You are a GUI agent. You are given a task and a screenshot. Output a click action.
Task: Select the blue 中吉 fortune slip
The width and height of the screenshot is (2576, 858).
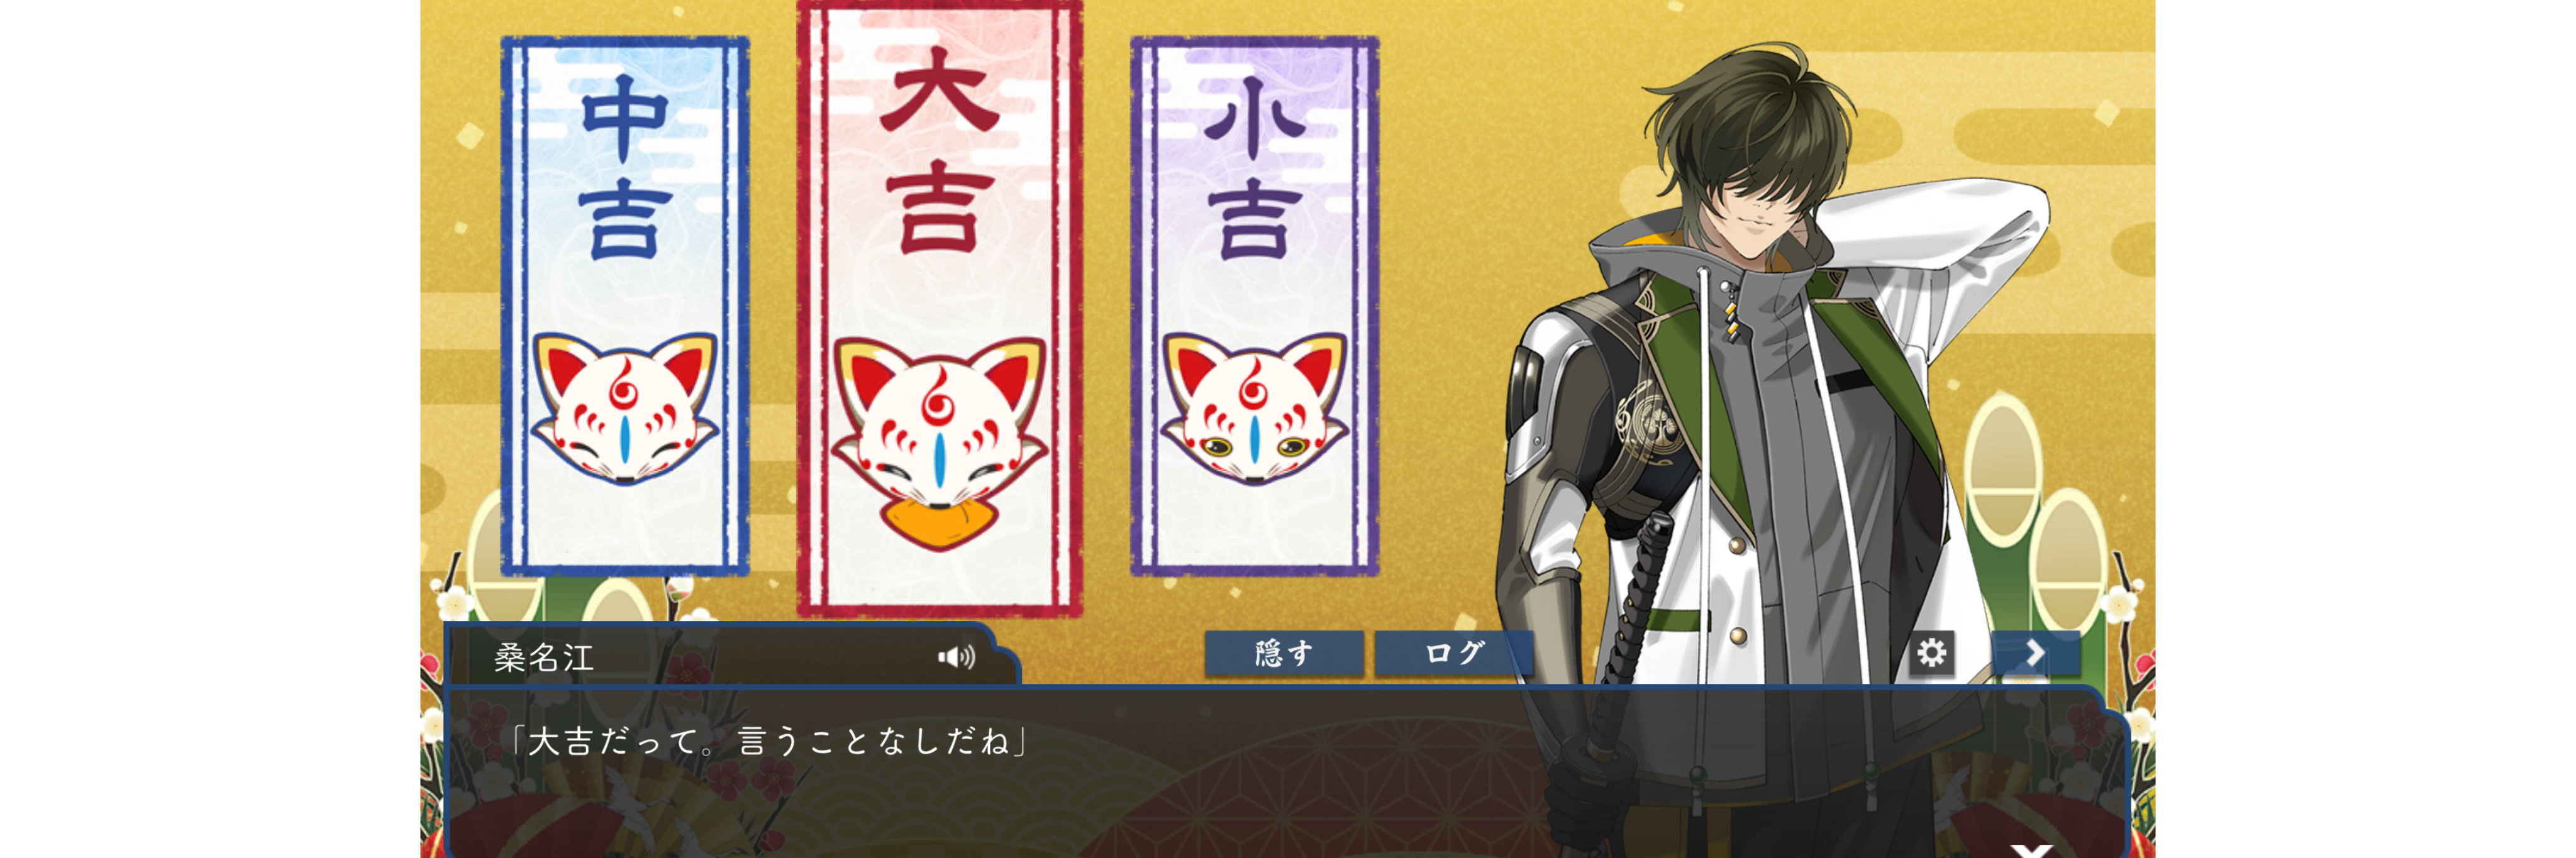coord(625,306)
